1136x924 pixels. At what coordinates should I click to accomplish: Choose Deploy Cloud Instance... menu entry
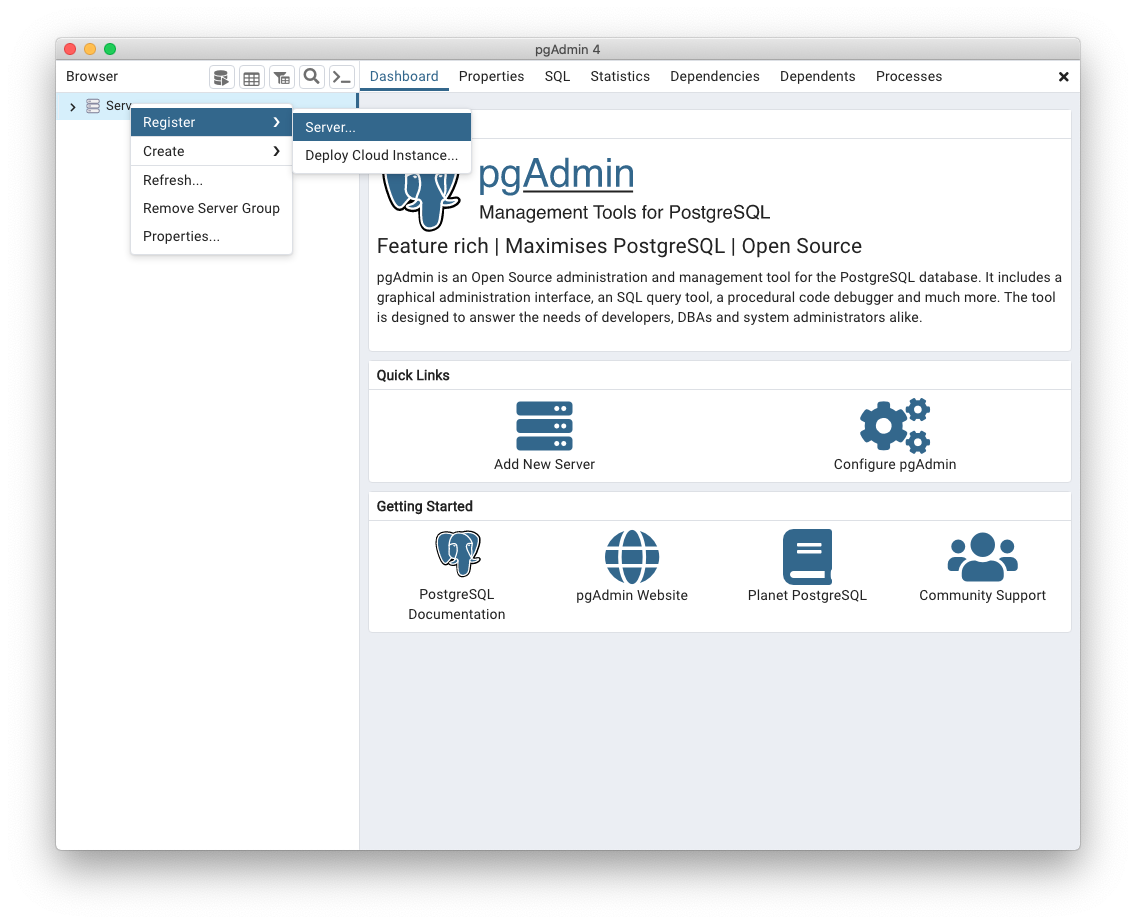point(381,155)
